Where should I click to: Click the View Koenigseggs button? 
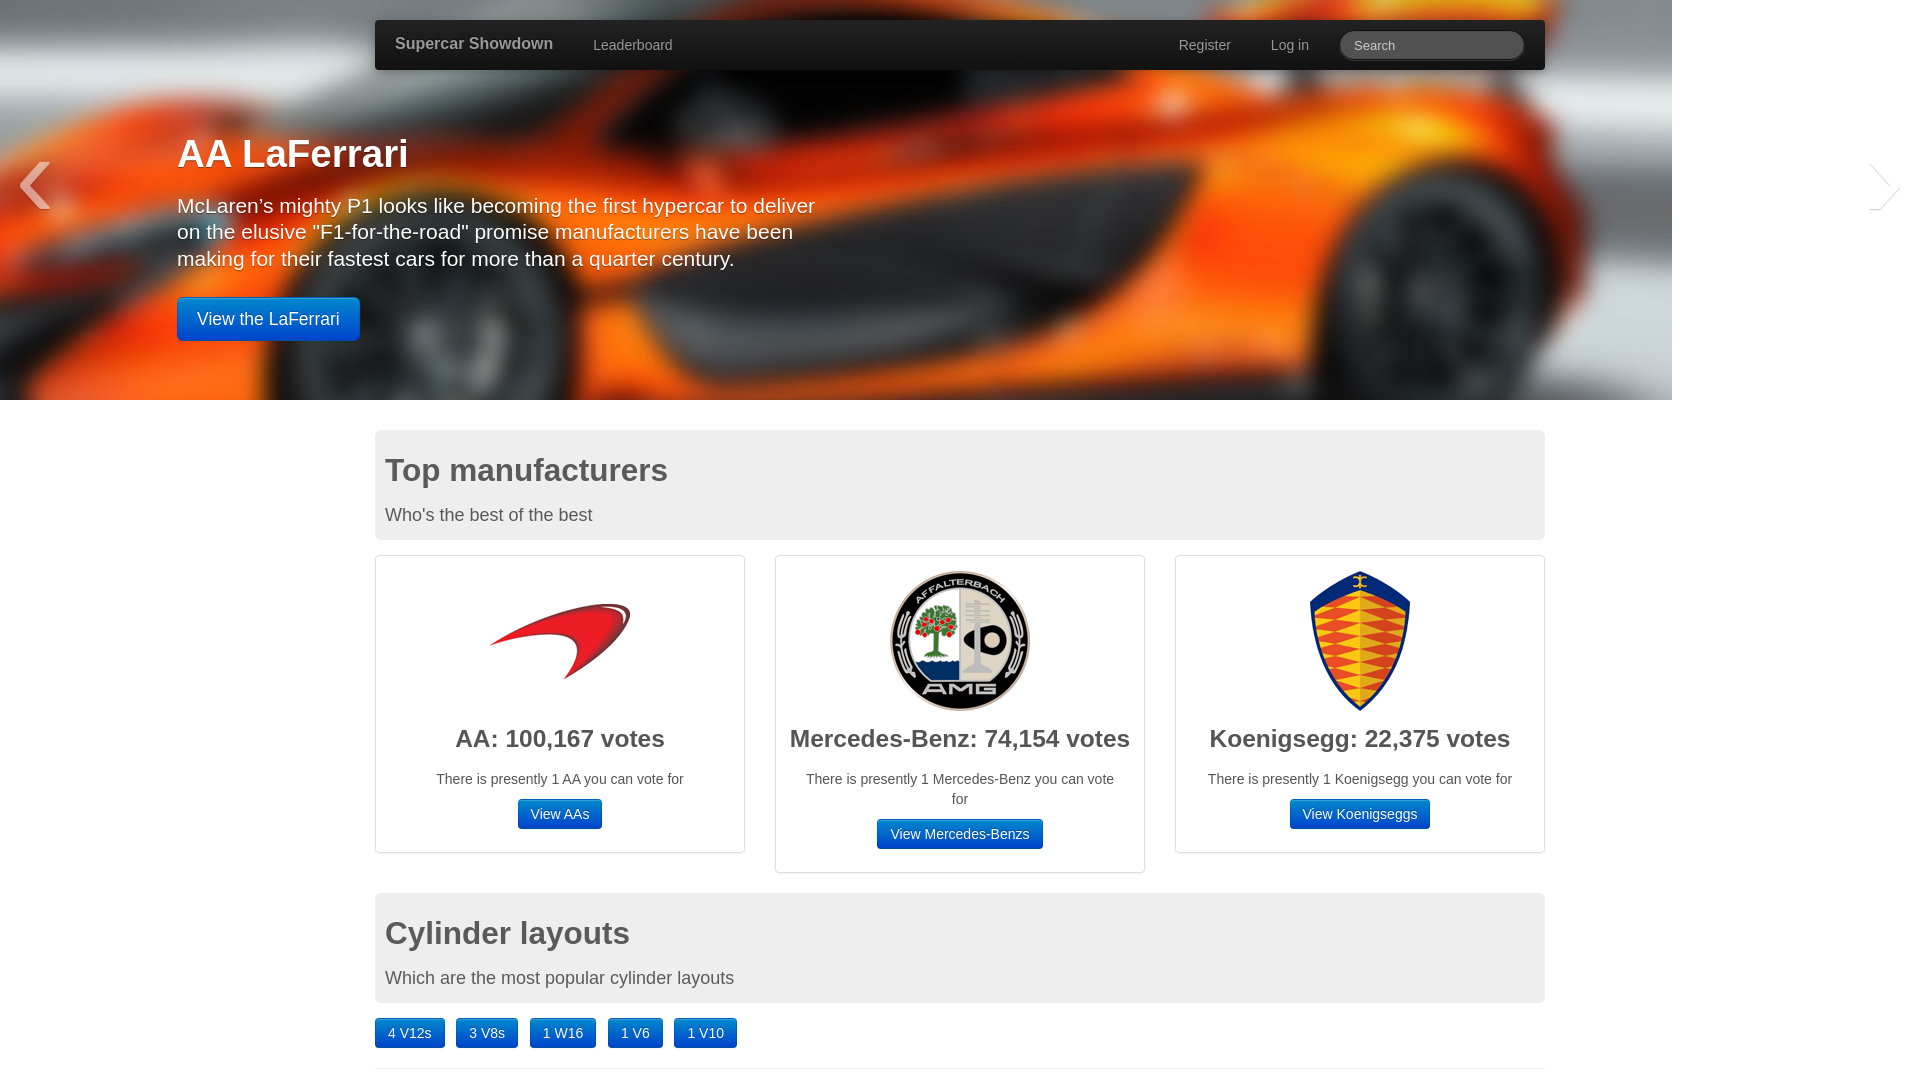[1360, 814]
